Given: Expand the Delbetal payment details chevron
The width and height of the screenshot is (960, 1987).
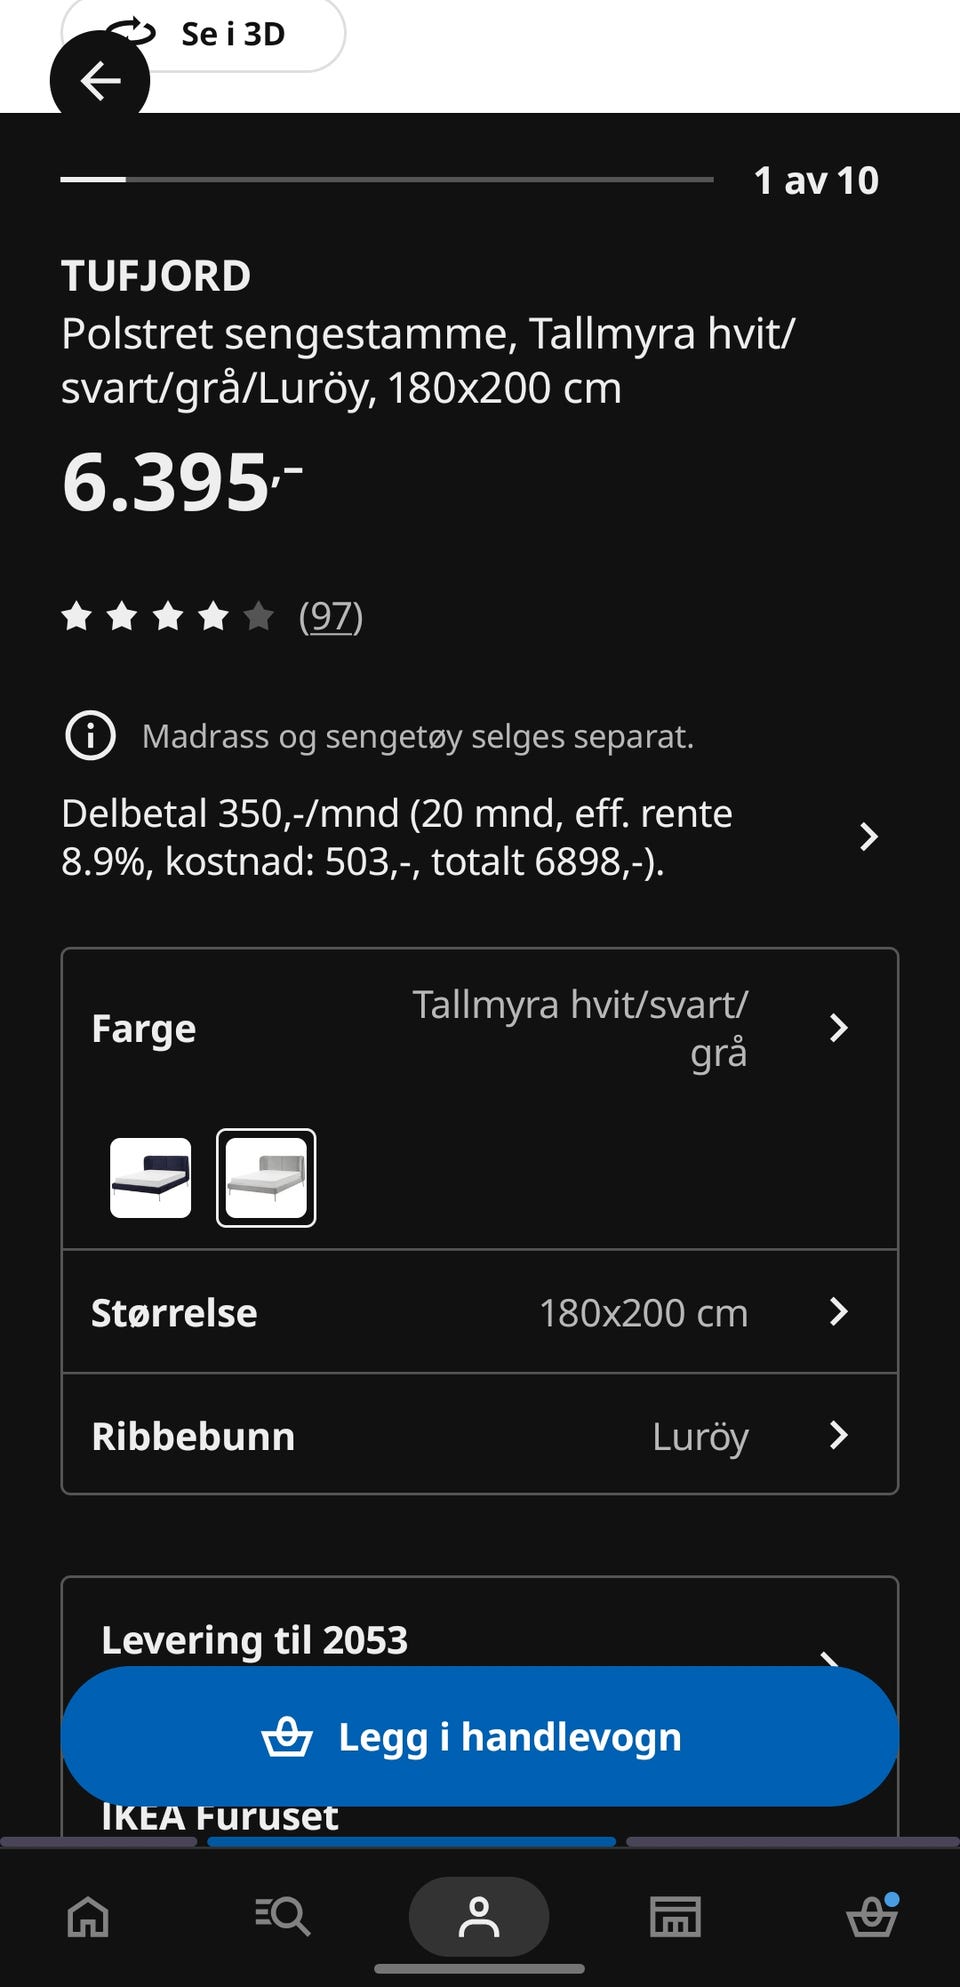Looking at the screenshot, I should click(868, 837).
